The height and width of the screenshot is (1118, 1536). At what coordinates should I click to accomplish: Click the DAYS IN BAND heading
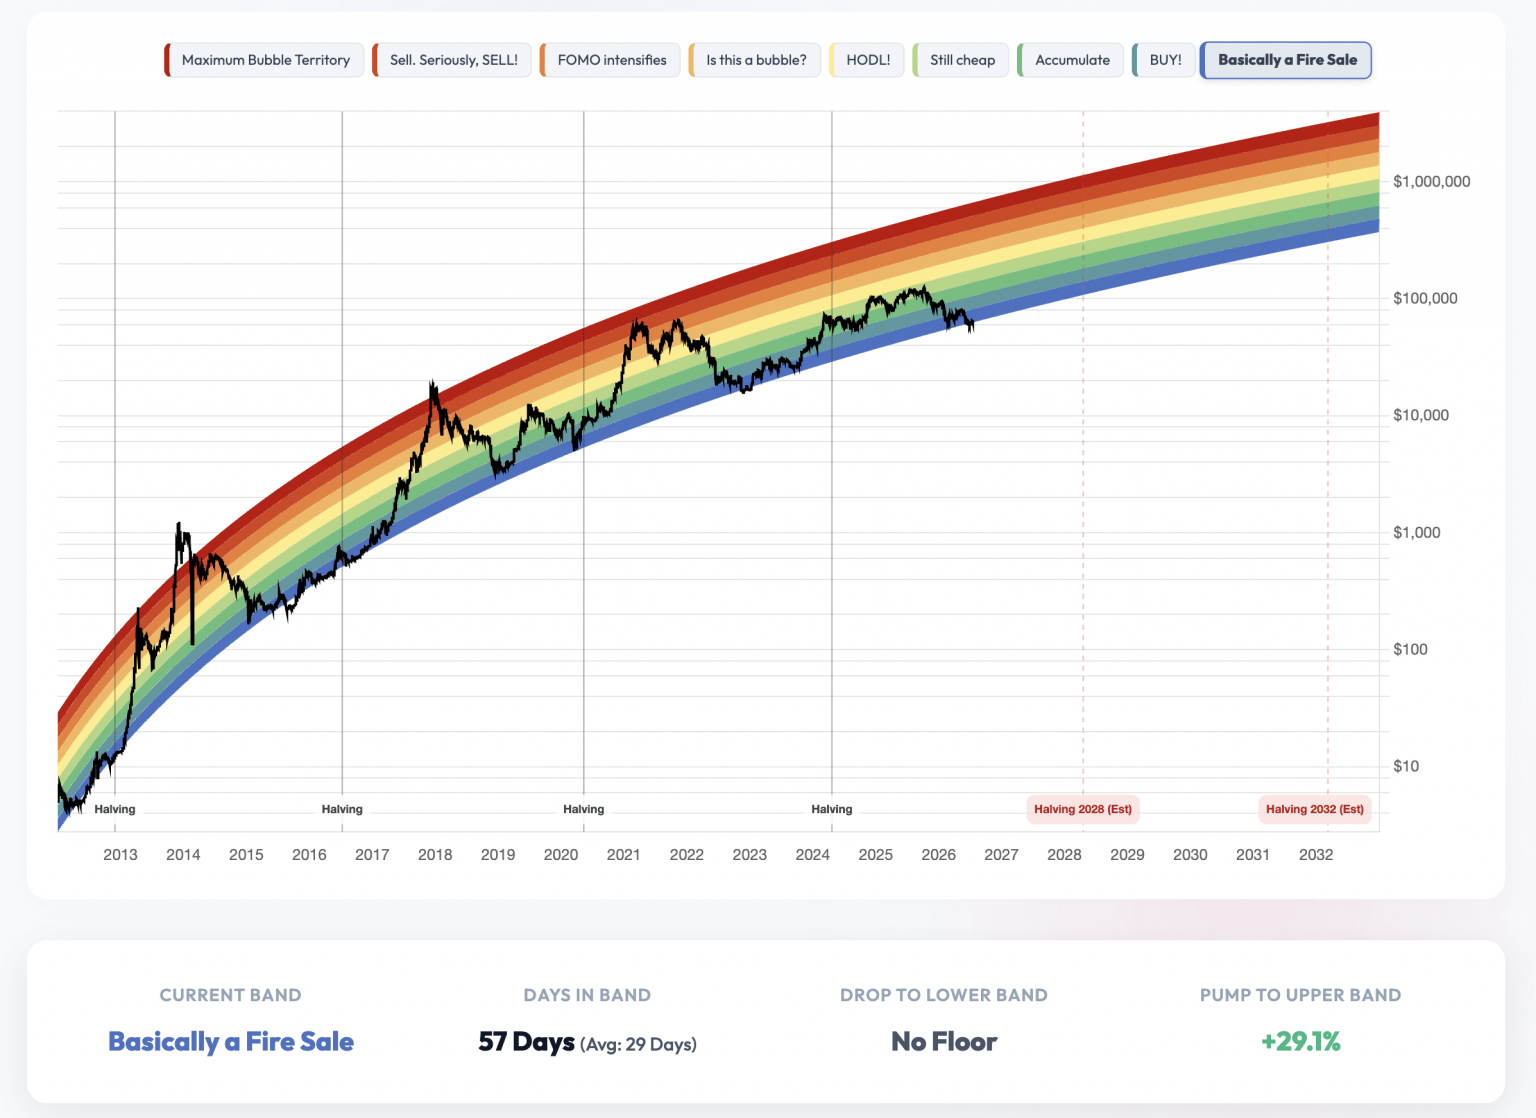587,995
